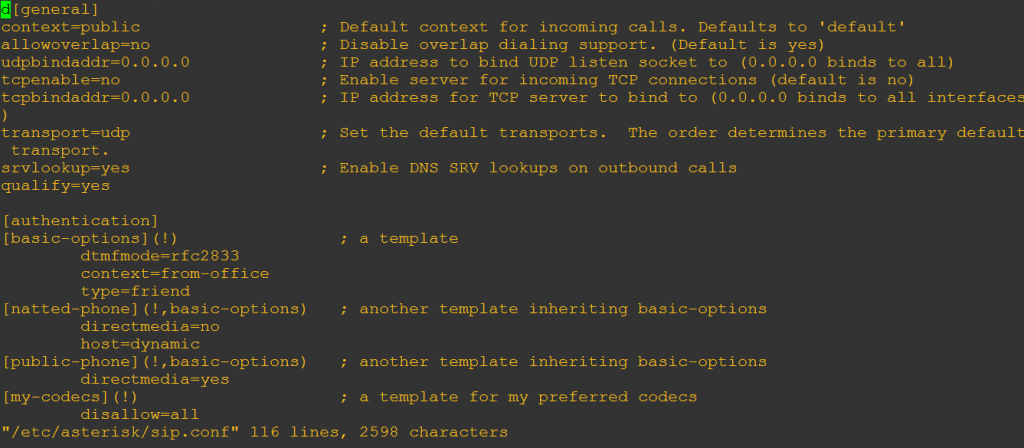Click the context=from-office line
The height and width of the screenshot is (448, 1024).
[x=175, y=274]
